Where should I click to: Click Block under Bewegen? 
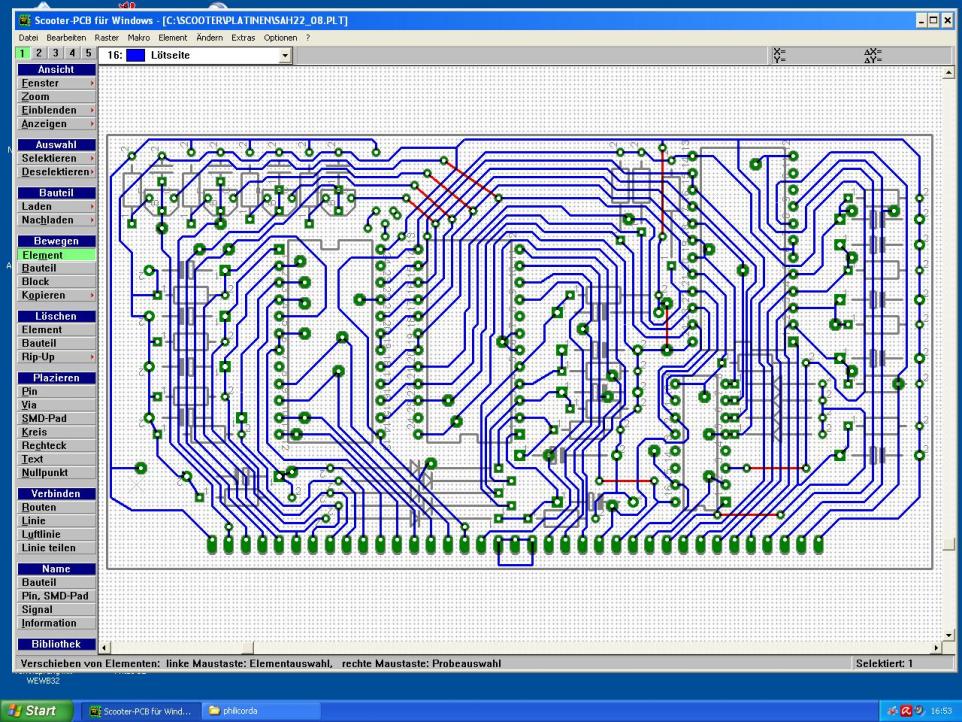pos(35,282)
